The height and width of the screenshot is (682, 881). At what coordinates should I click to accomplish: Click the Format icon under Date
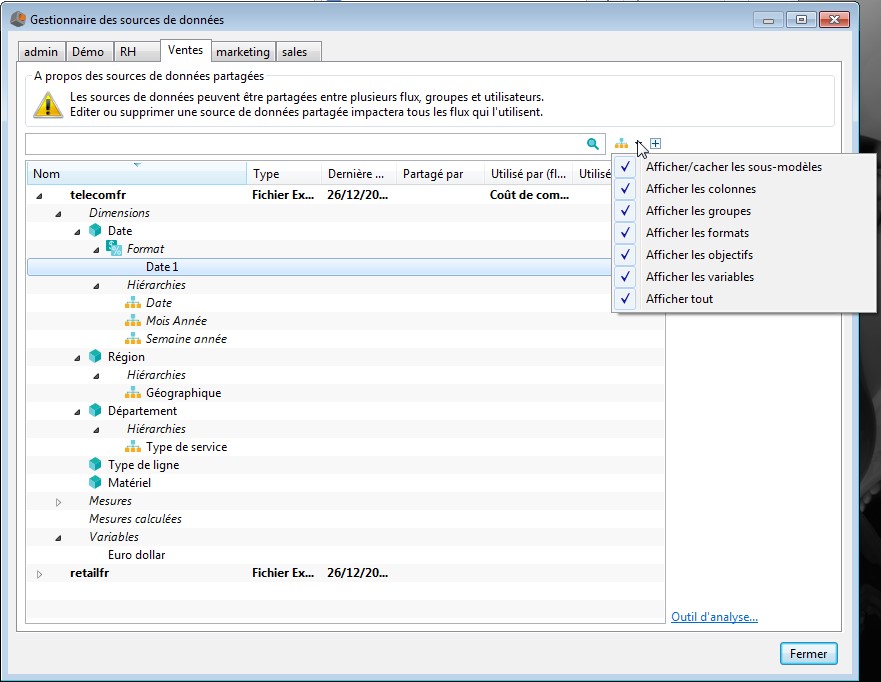[114, 249]
